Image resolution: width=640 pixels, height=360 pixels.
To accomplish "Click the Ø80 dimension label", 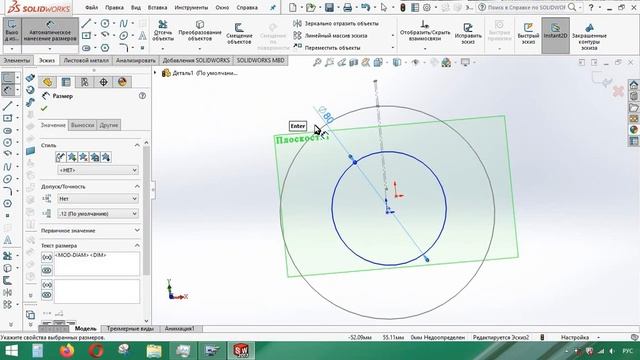I will 326,115.
